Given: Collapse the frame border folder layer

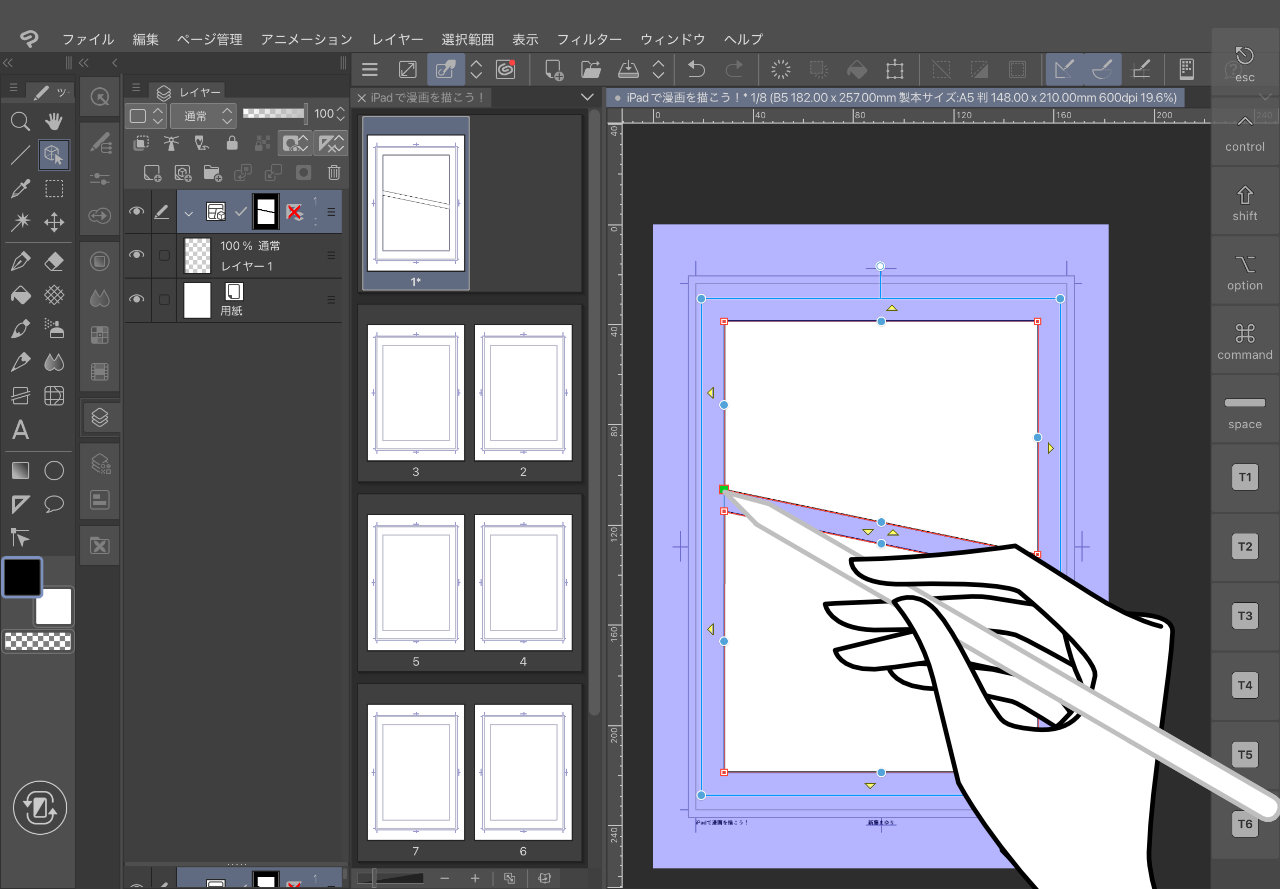Looking at the screenshot, I should tap(188, 212).
